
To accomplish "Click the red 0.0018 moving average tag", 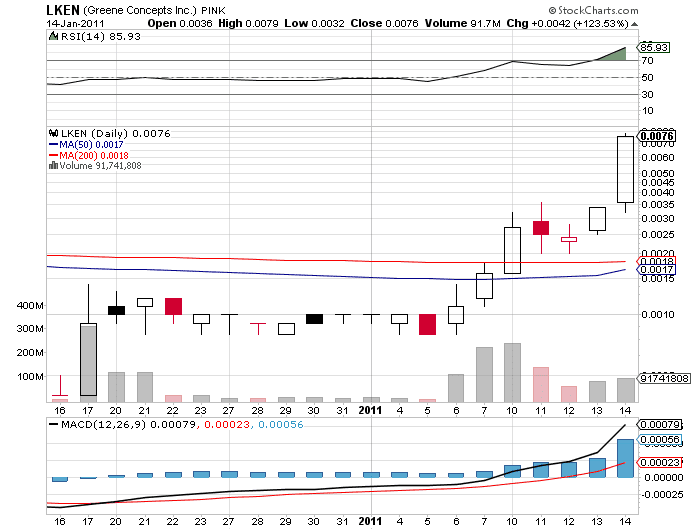I will coord(658,261).
